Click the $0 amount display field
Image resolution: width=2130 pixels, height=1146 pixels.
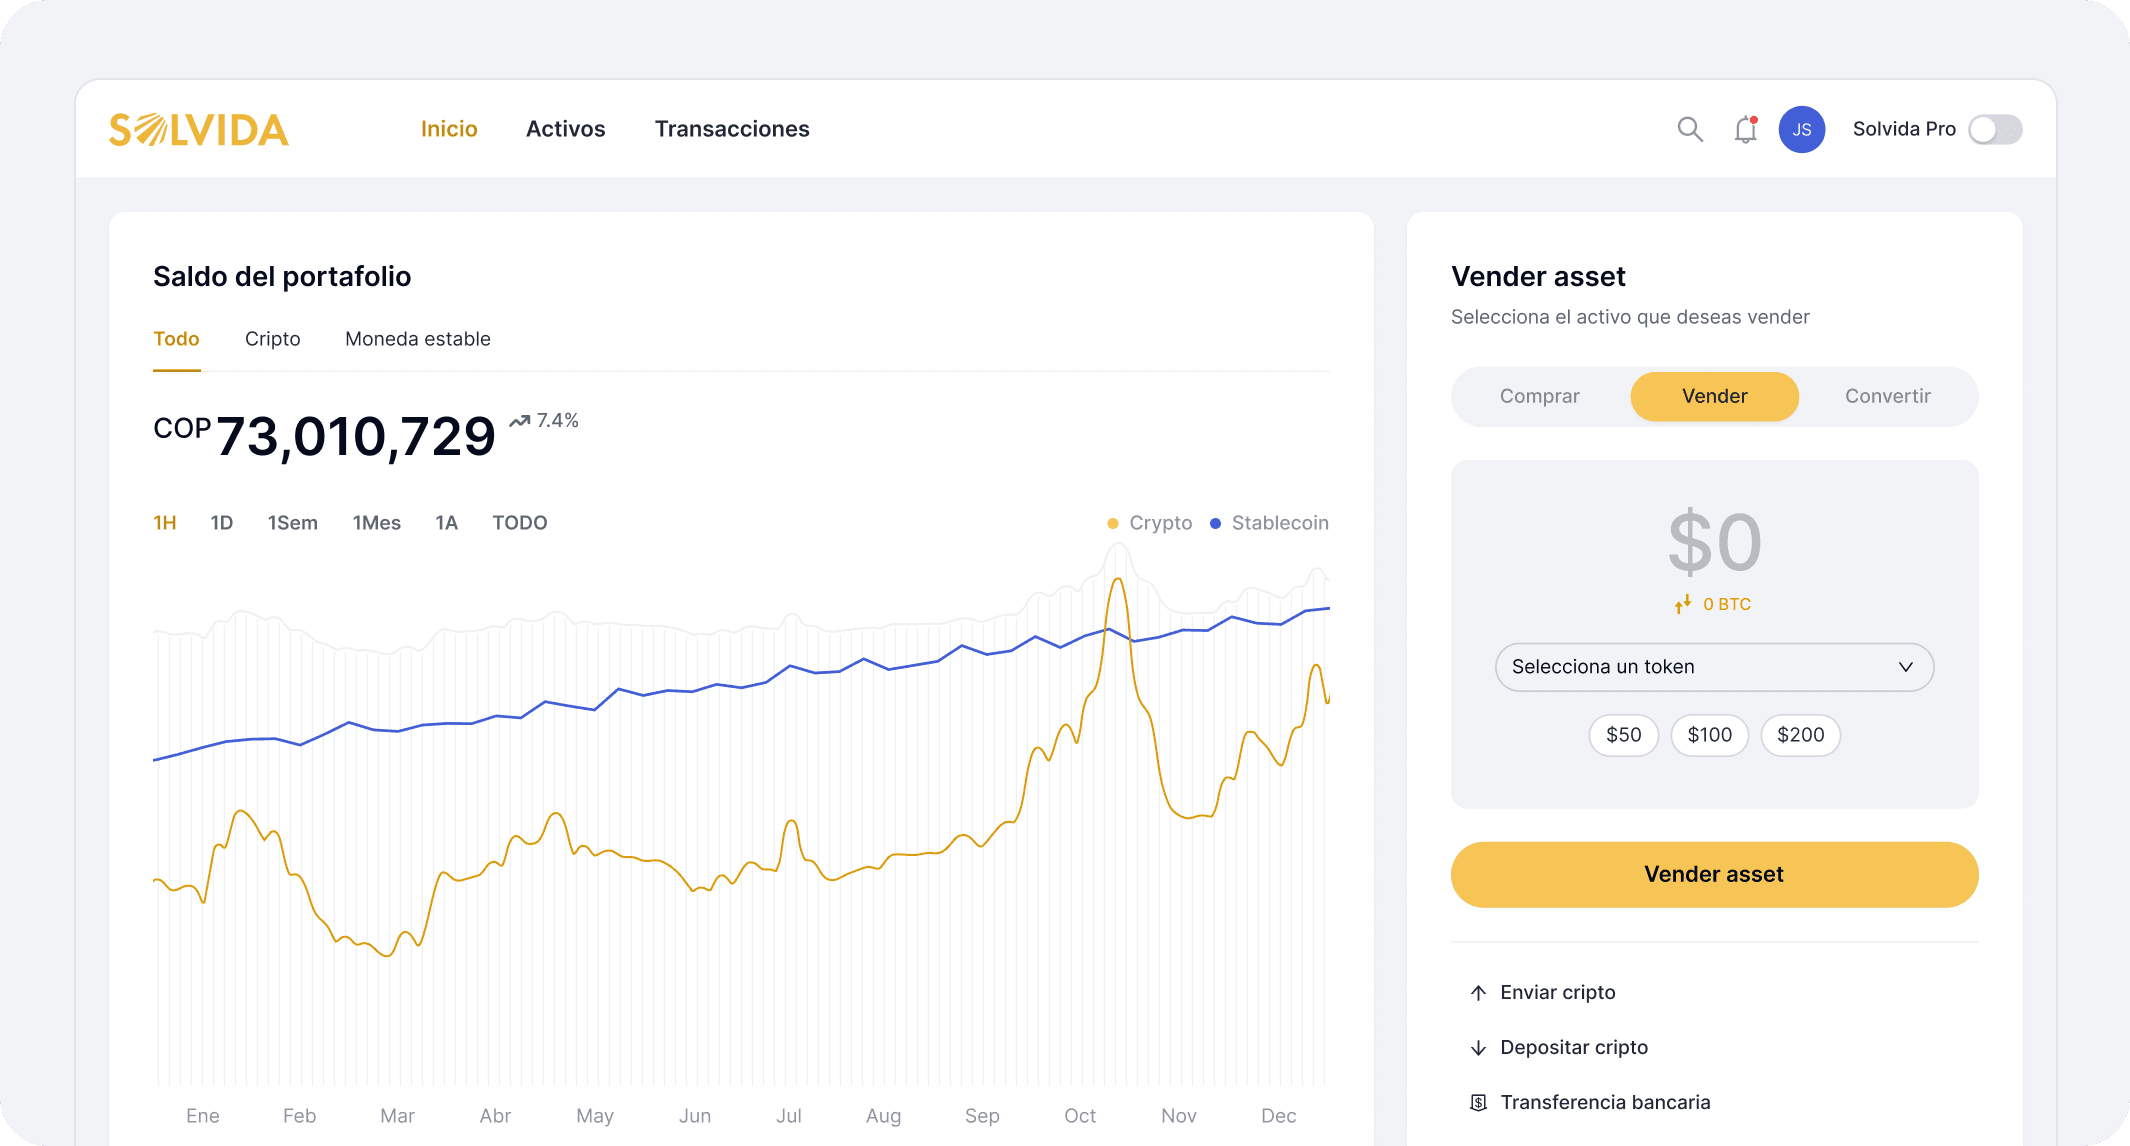[x=1714, y=542]
